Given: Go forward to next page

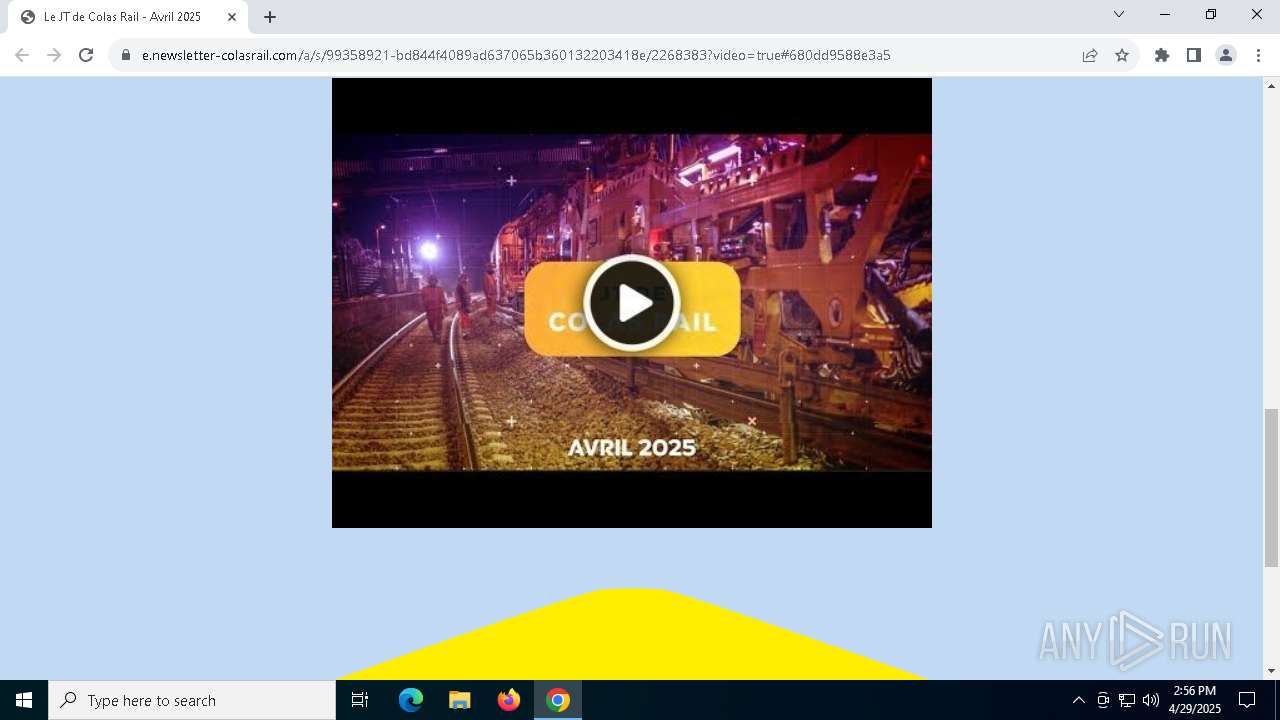Looking at the screenshot, I should click(x=54, y=55).
